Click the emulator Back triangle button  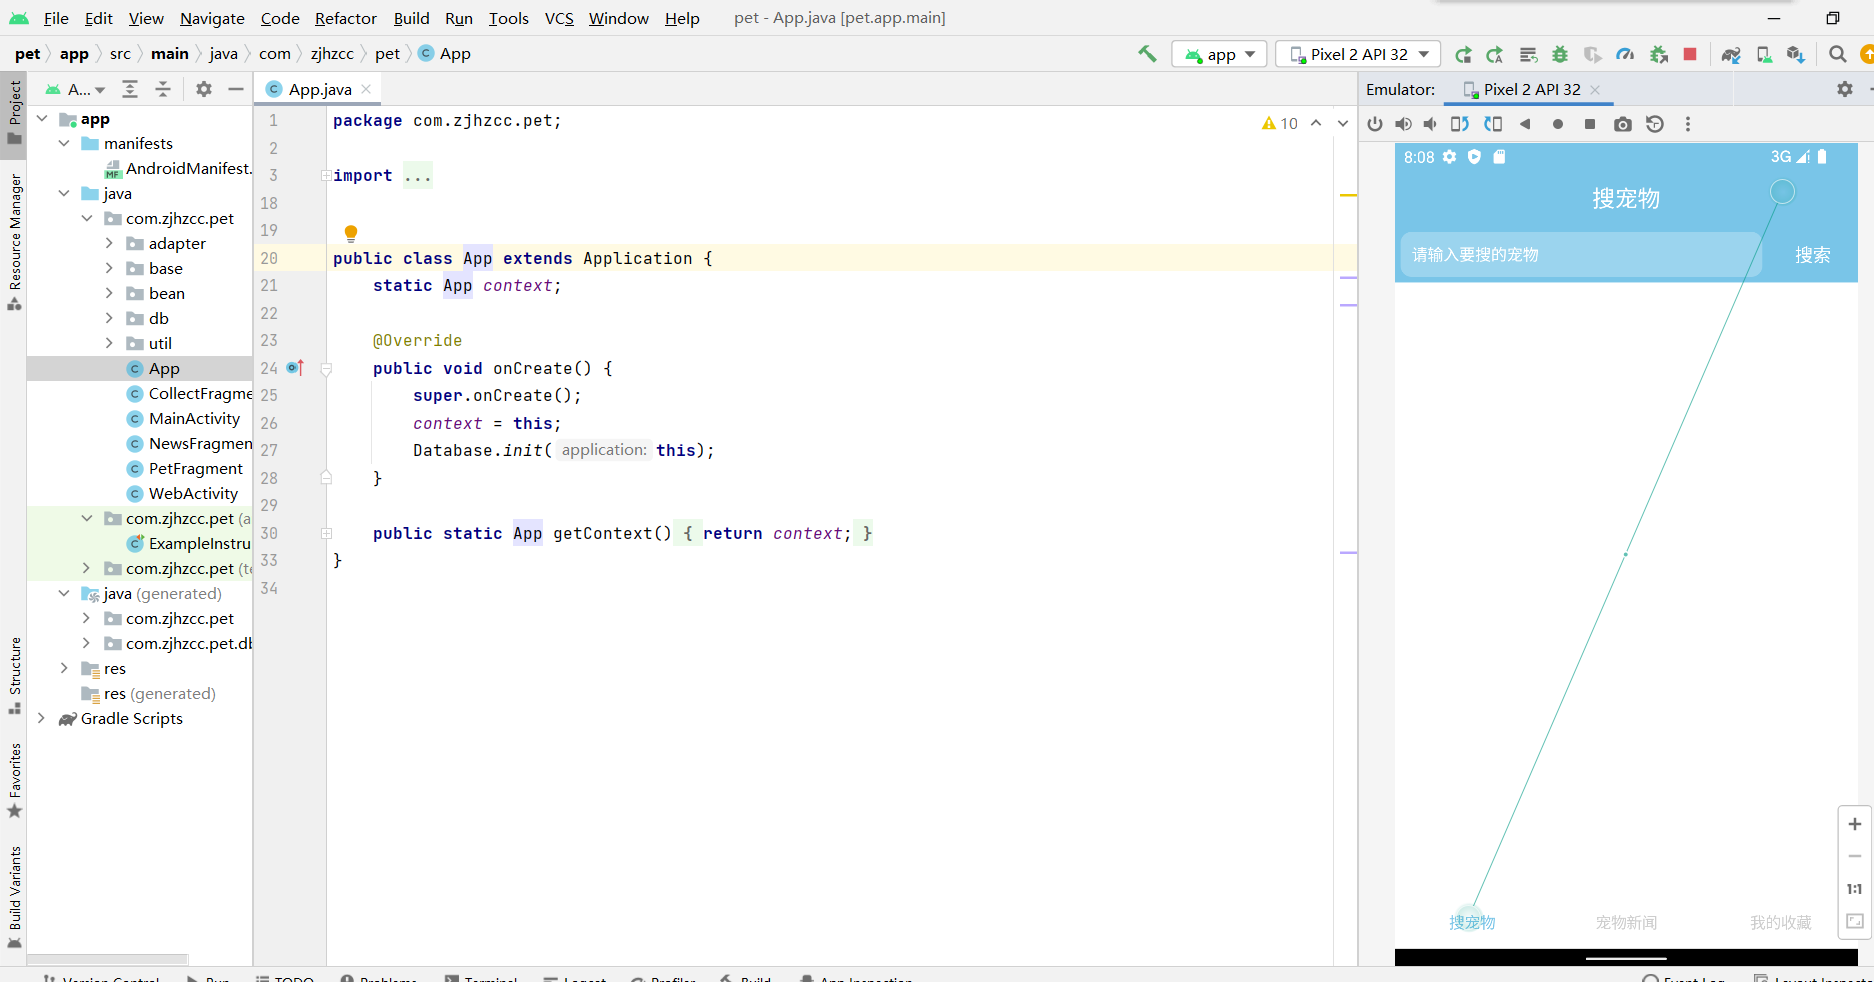1525,124
